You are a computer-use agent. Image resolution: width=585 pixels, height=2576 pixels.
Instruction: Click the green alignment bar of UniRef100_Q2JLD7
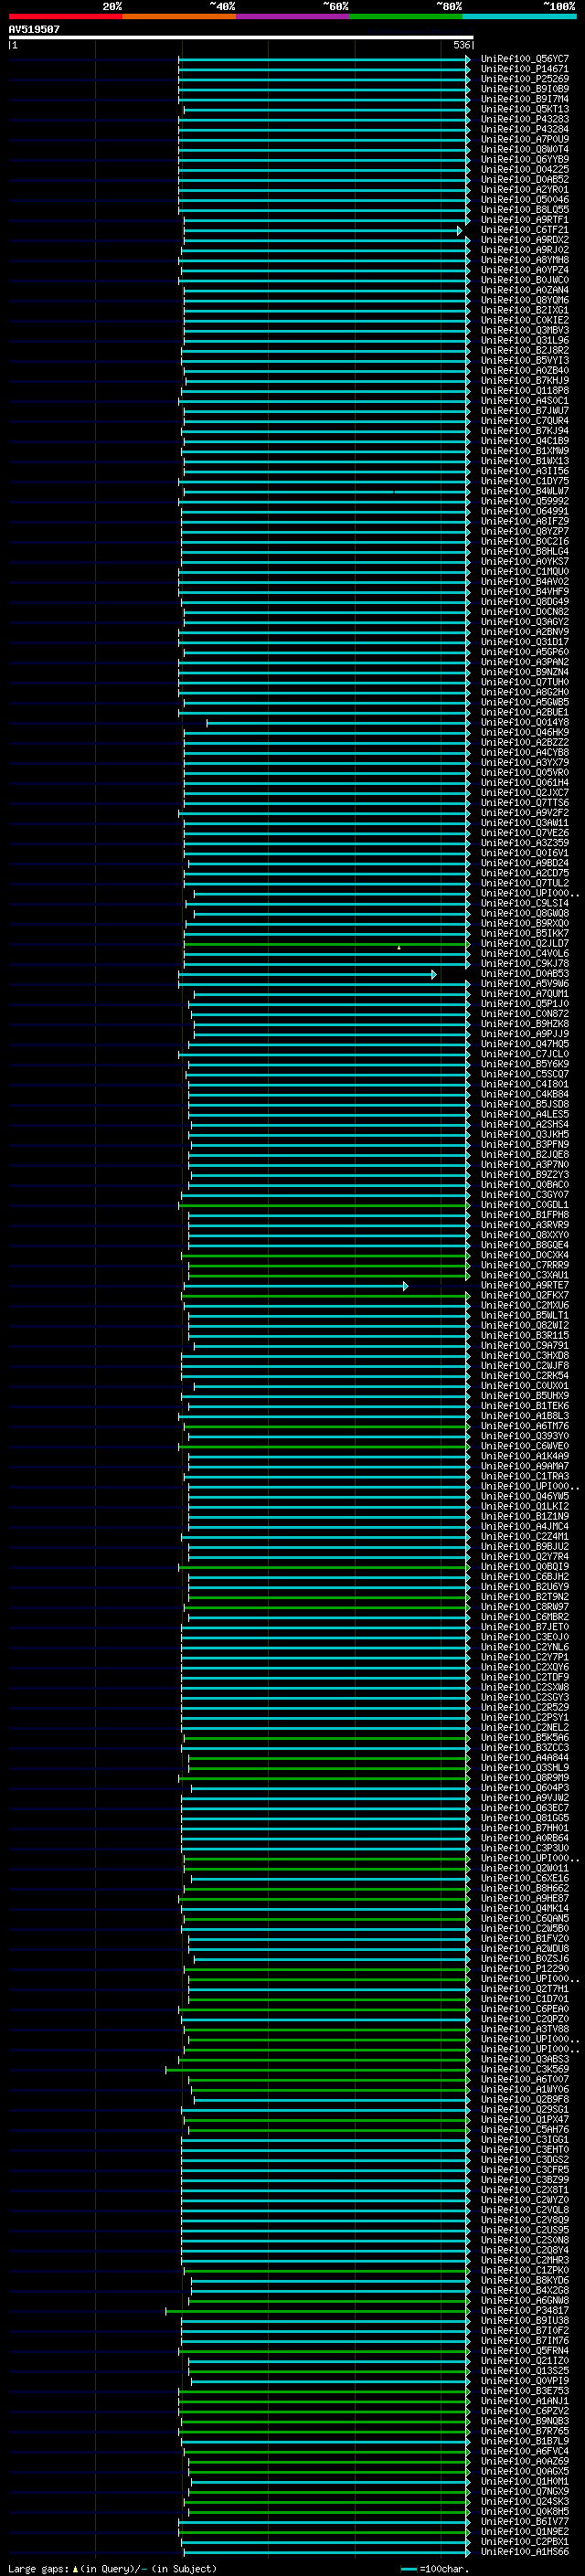pyautogui.click(x=327, y=943)
